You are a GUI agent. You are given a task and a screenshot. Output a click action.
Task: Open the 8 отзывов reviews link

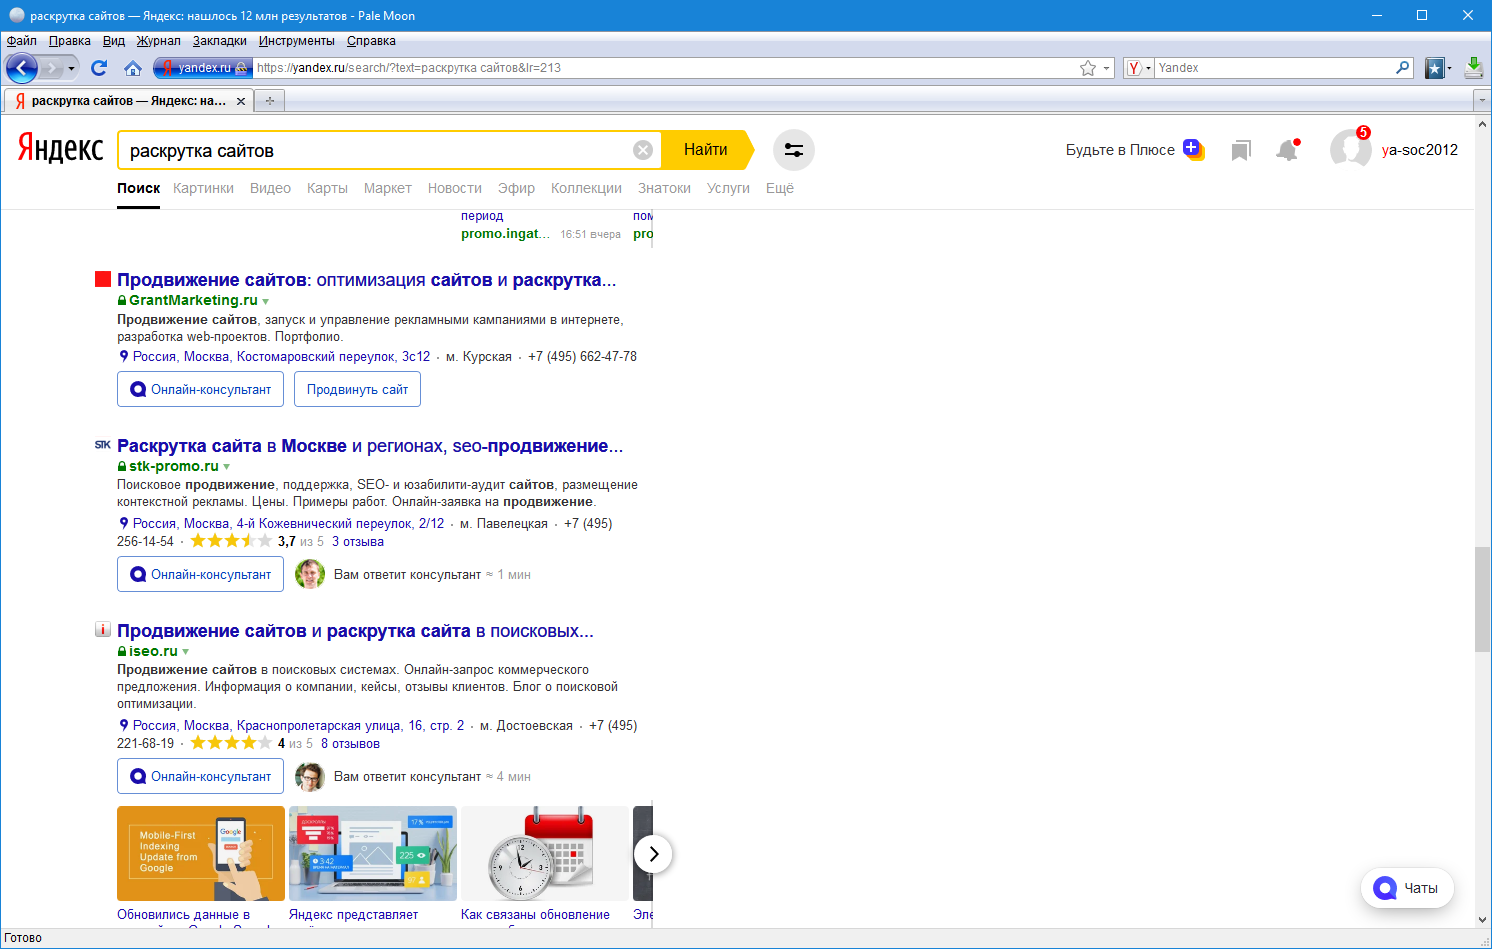[x=350, y=743]
